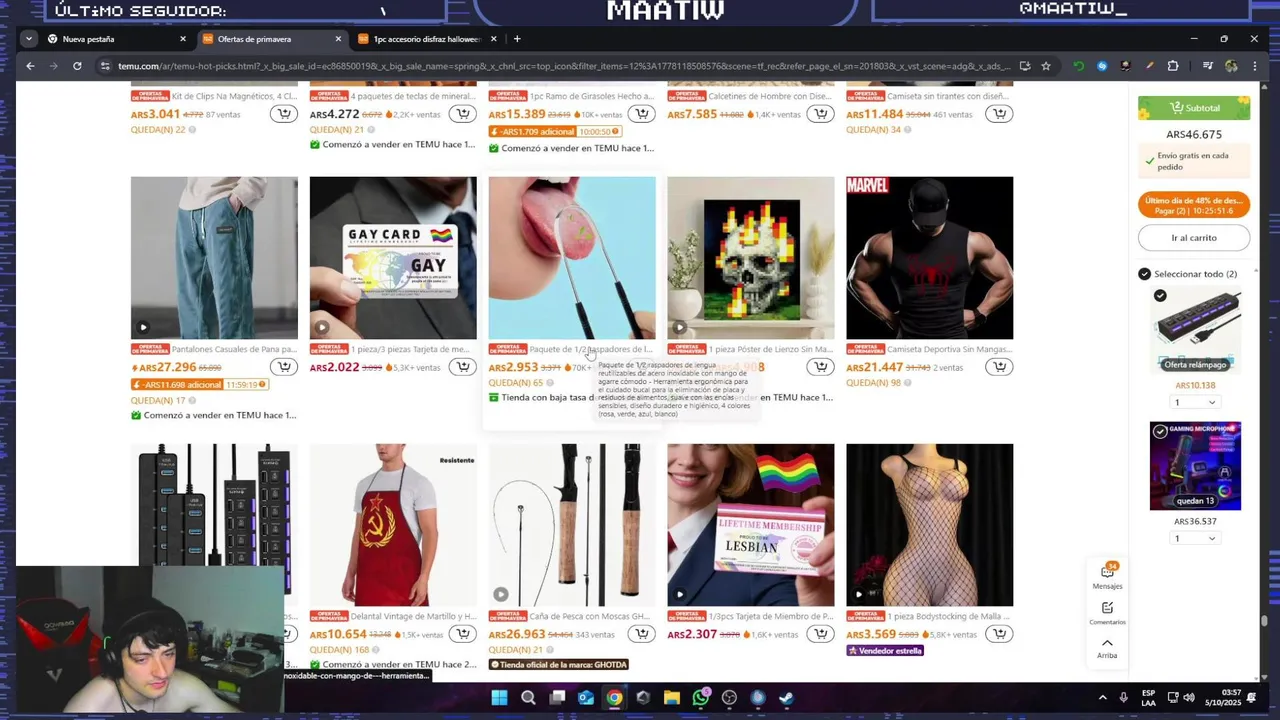Open Windows Start menu

(x=499, y=698)
